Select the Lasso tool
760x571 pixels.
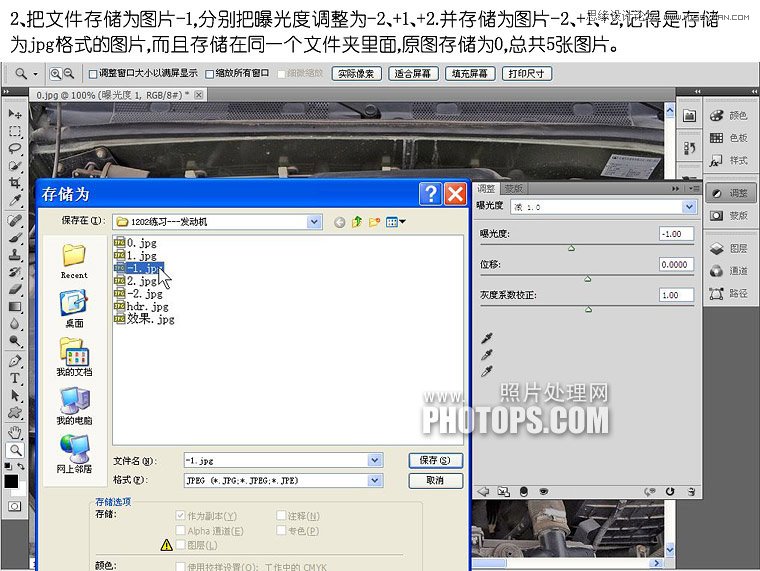click(15, 148)
